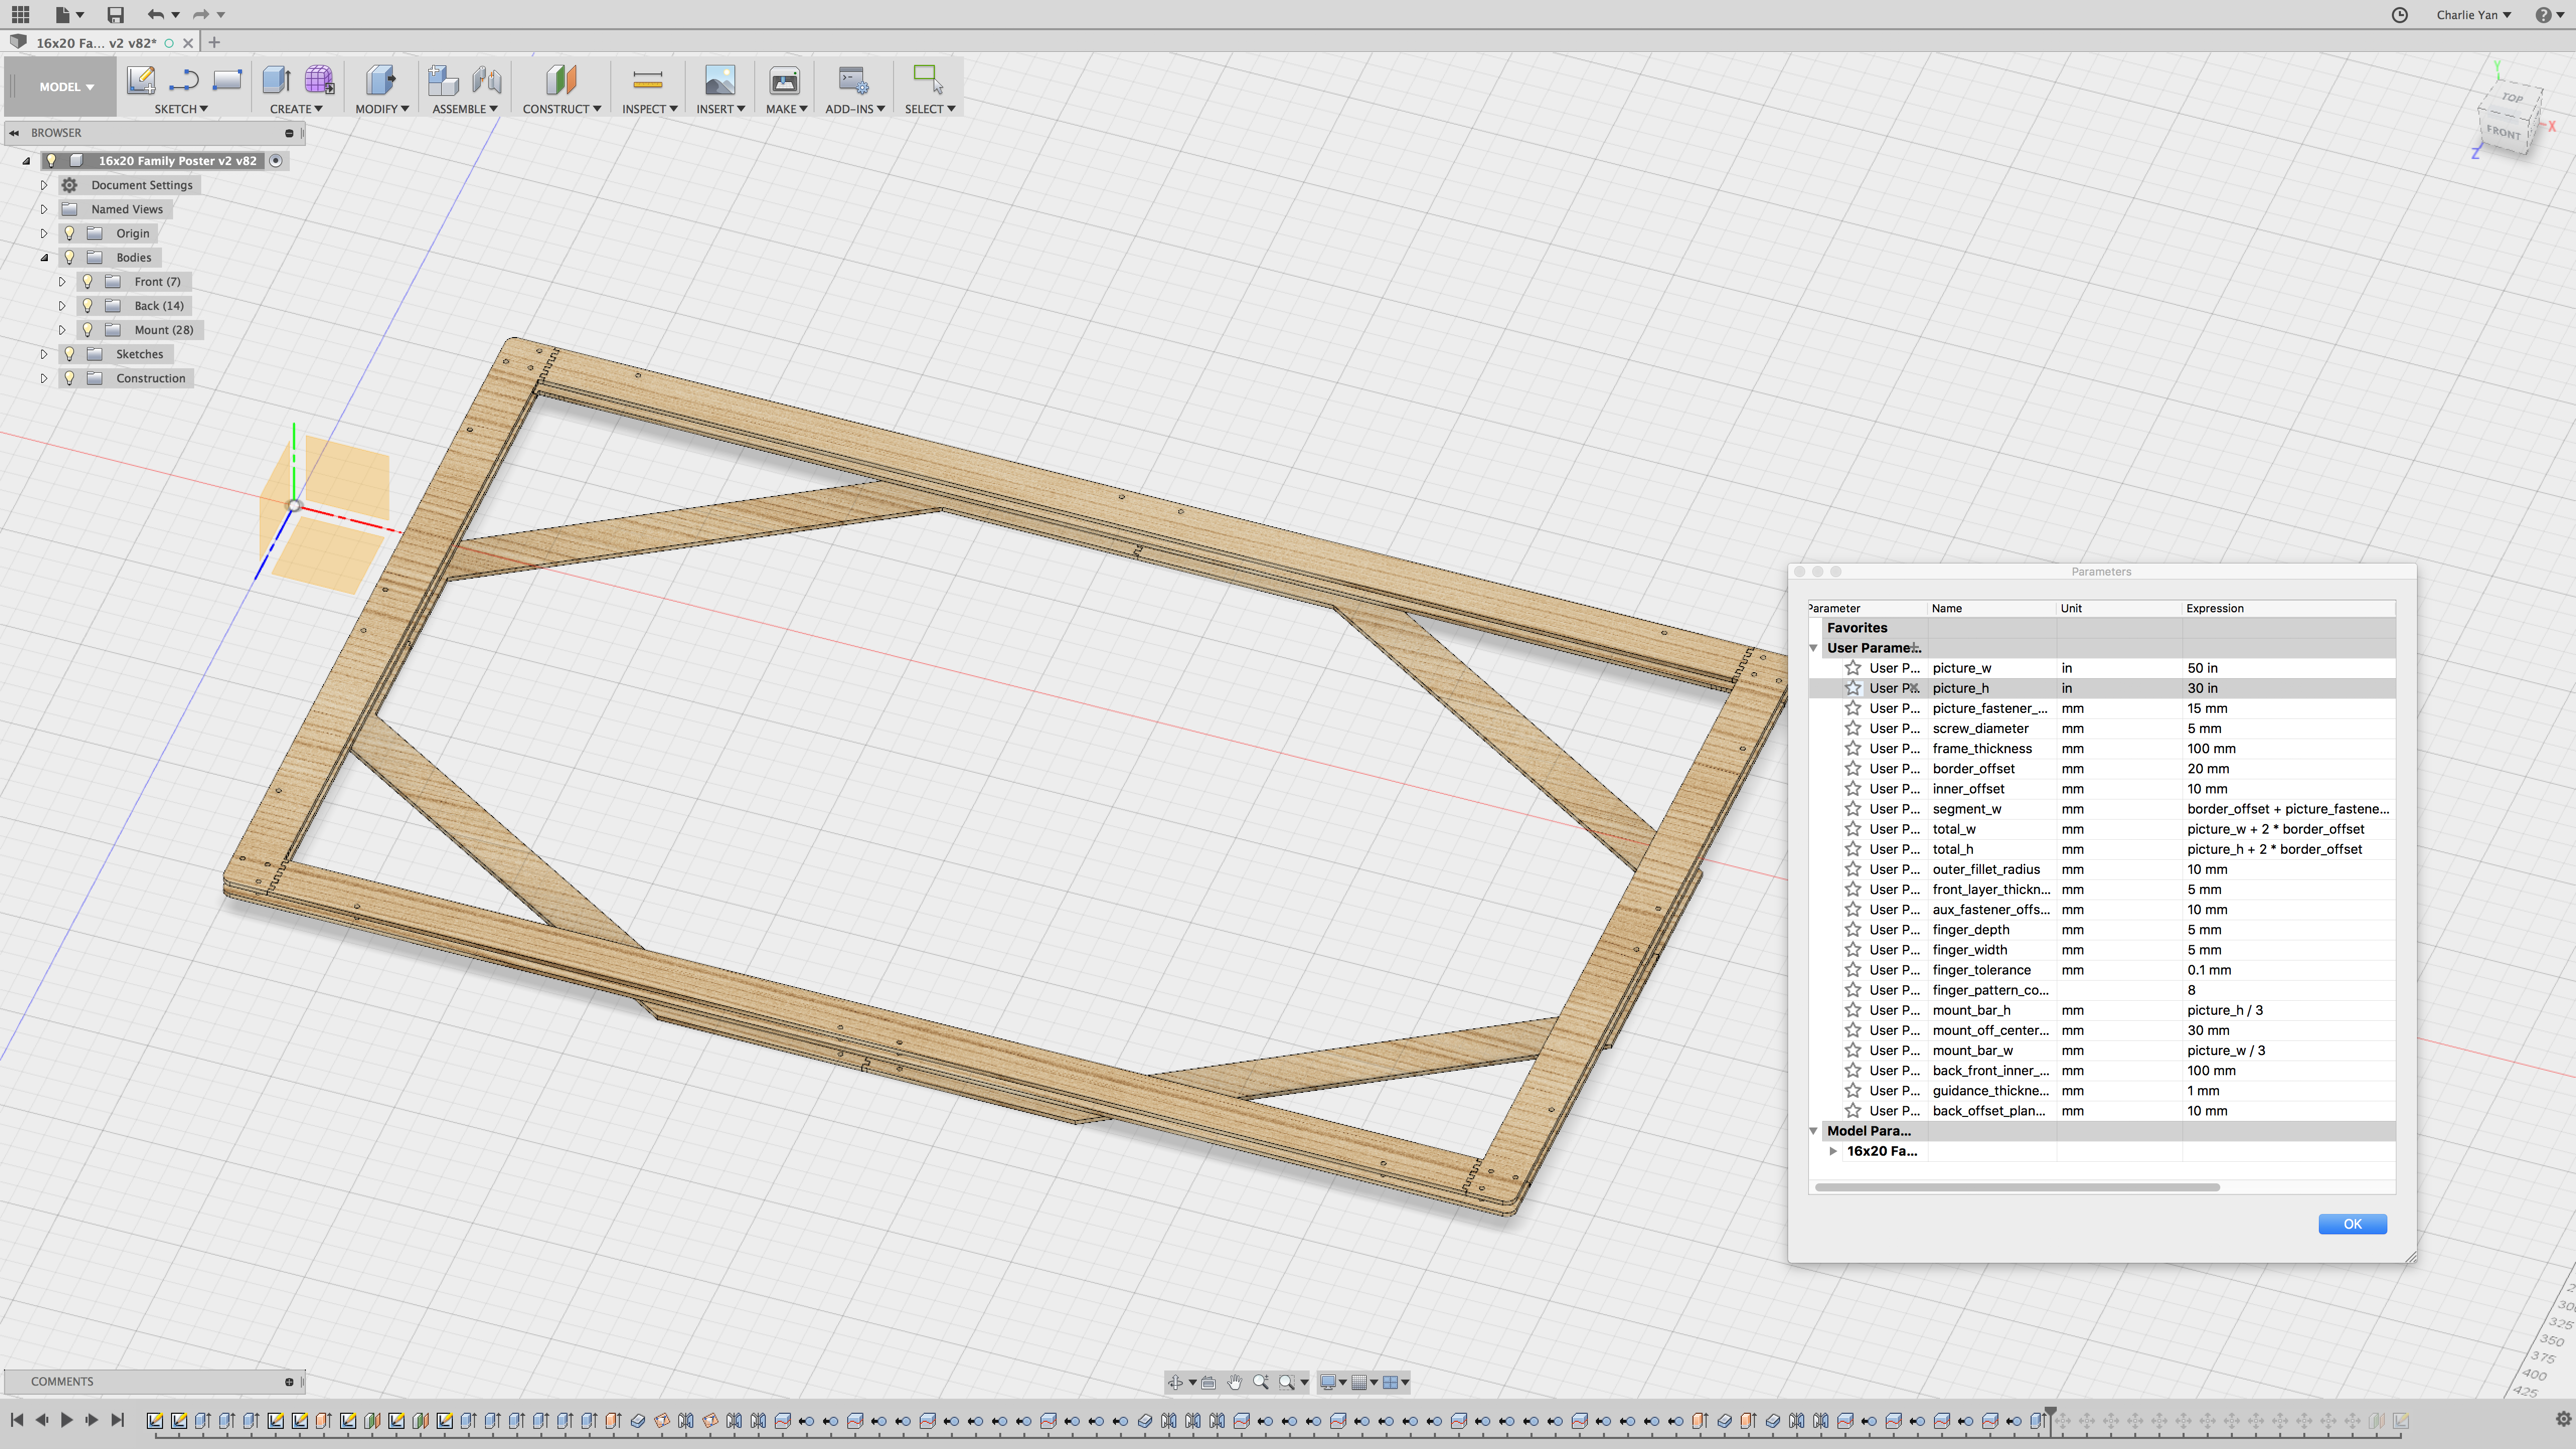This screenshot has width=2576, height=1449.
Task: Select the Create Form purple icon
Action: click(x=319, y=80)
